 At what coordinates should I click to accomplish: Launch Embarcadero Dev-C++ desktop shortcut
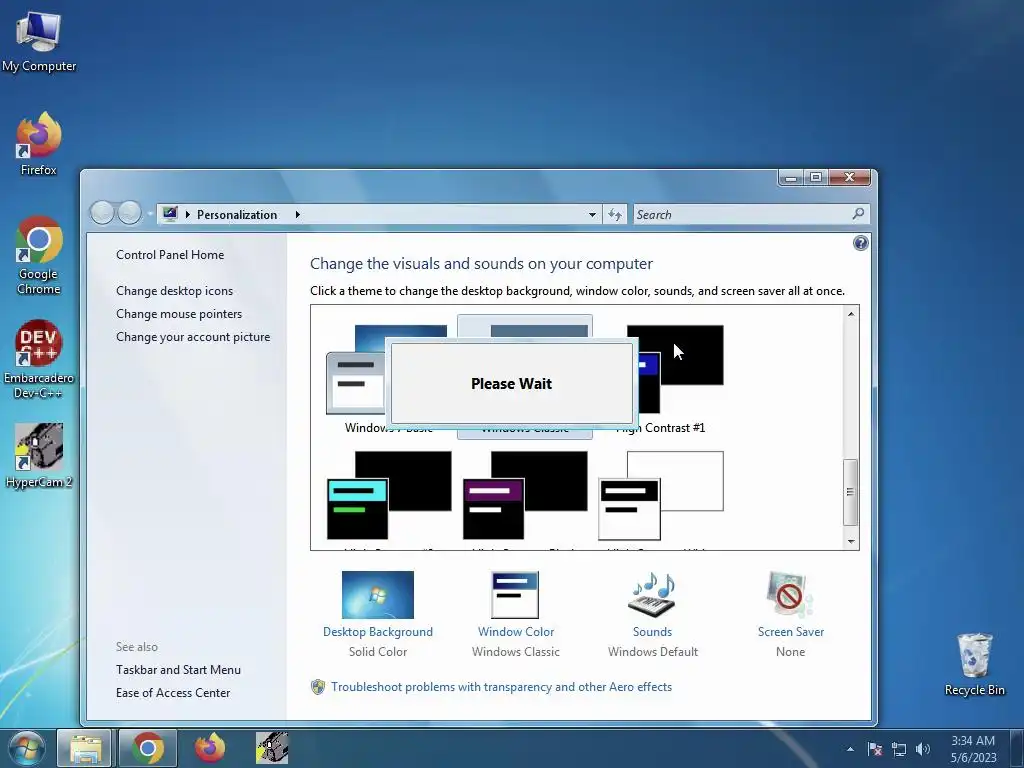coord(39,359)
